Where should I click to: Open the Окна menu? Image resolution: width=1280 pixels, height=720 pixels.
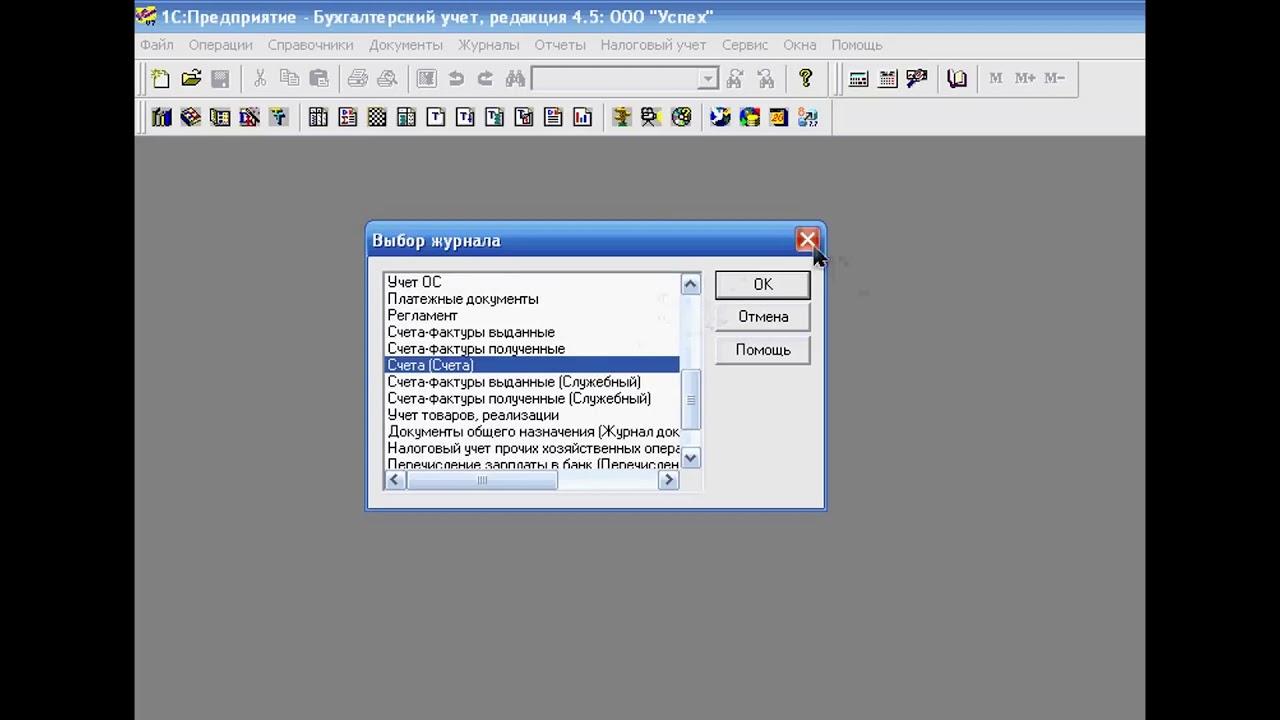[800, 45]
